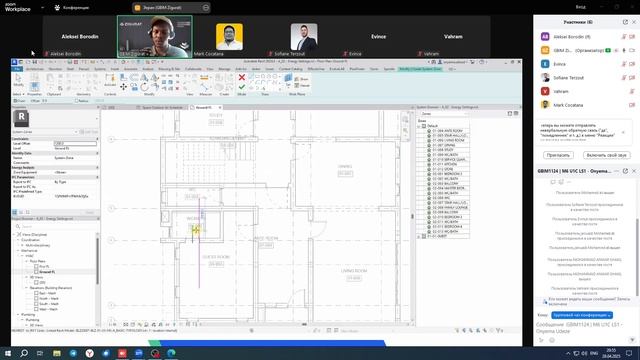Viewport: 640px width, 360px height.
Task: Click the Zoom Workplace logo
Action: pyautogui.click(x=17, y=7)
